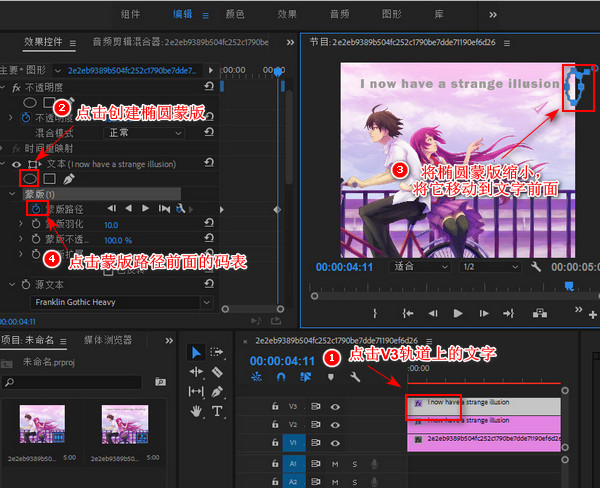Open the blend mode dropdown showing 正常
Screen dimensions: 600x488
tap(144, 133)
